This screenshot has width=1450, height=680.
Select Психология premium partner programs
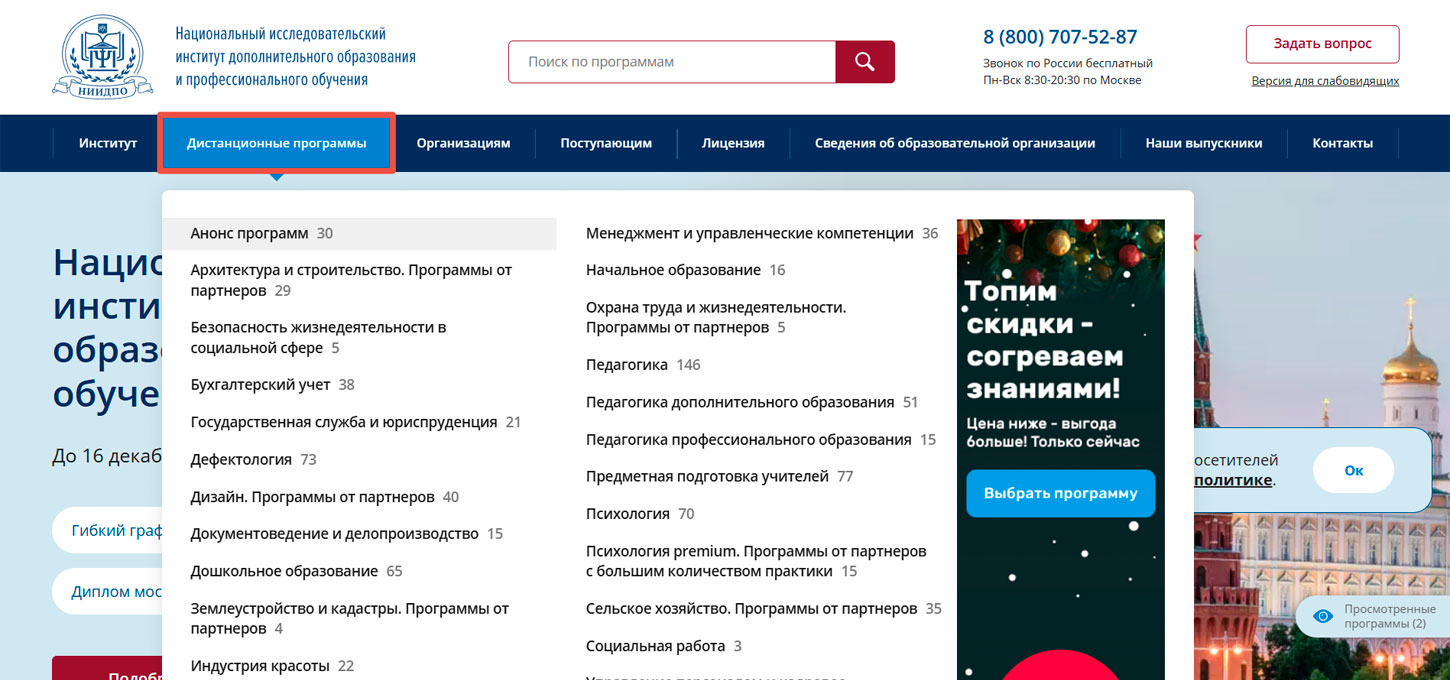(756, 561)
